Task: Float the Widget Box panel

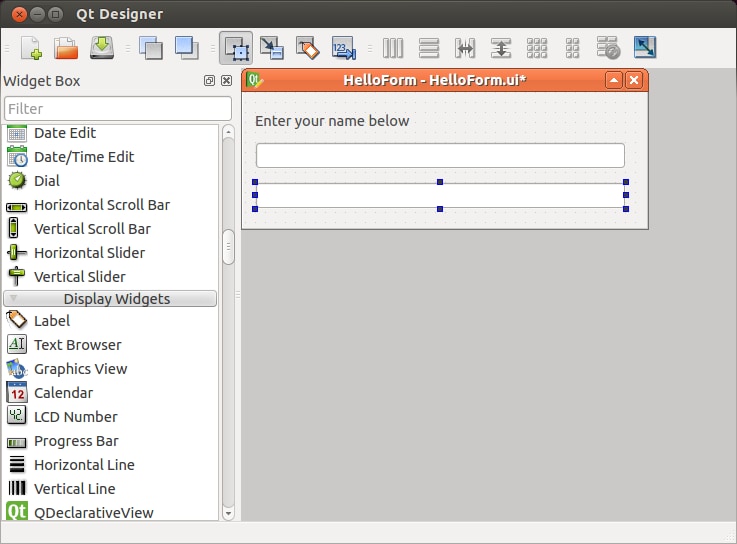Action: point(209,80)
